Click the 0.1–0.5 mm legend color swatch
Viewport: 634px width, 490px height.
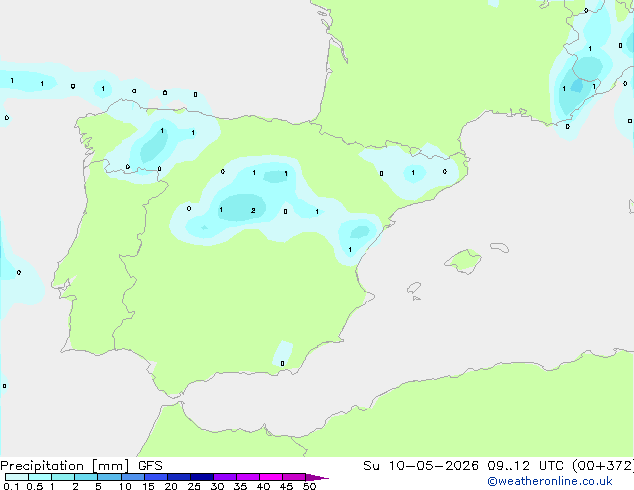pos(17,477)
